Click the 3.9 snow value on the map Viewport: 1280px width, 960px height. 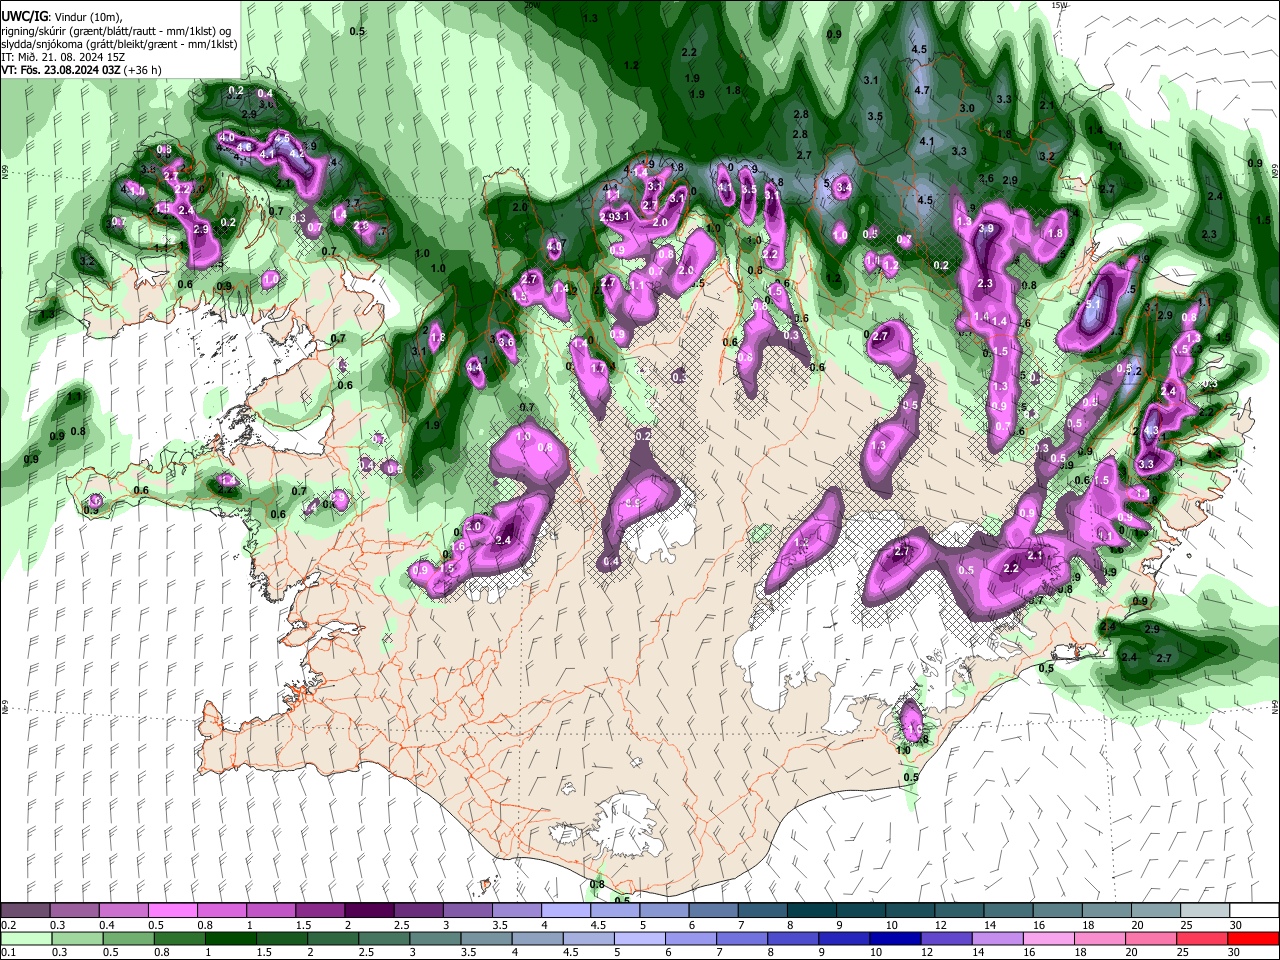click(986, 229)
